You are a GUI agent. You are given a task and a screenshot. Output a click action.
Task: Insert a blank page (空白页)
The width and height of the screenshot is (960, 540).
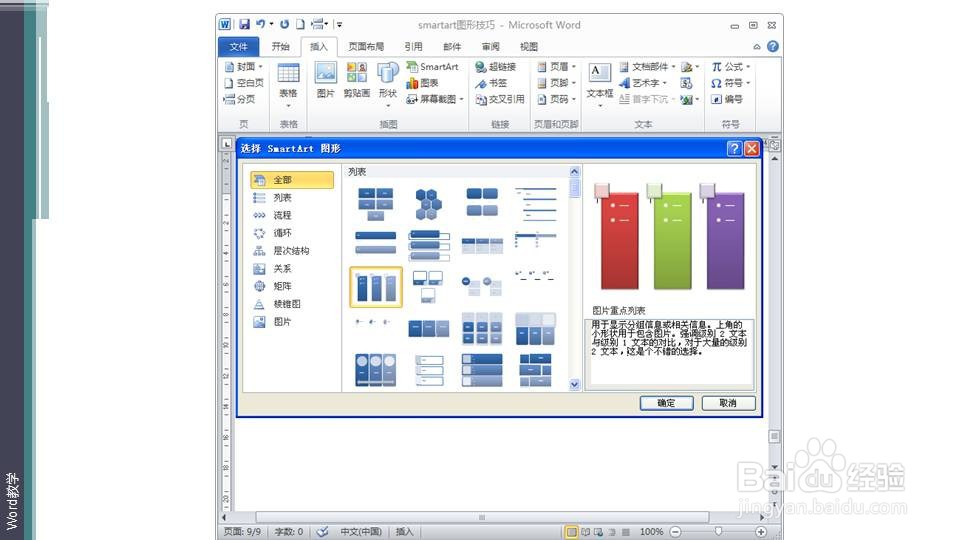pos(244,83)
